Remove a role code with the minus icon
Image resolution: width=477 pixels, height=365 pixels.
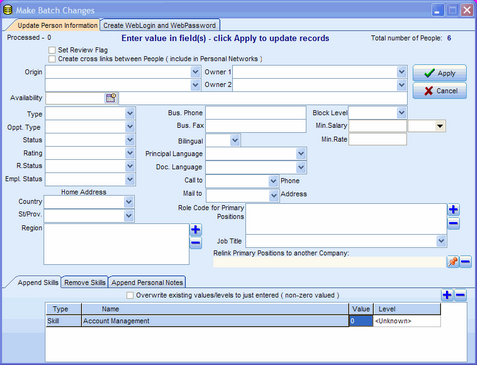453,223
